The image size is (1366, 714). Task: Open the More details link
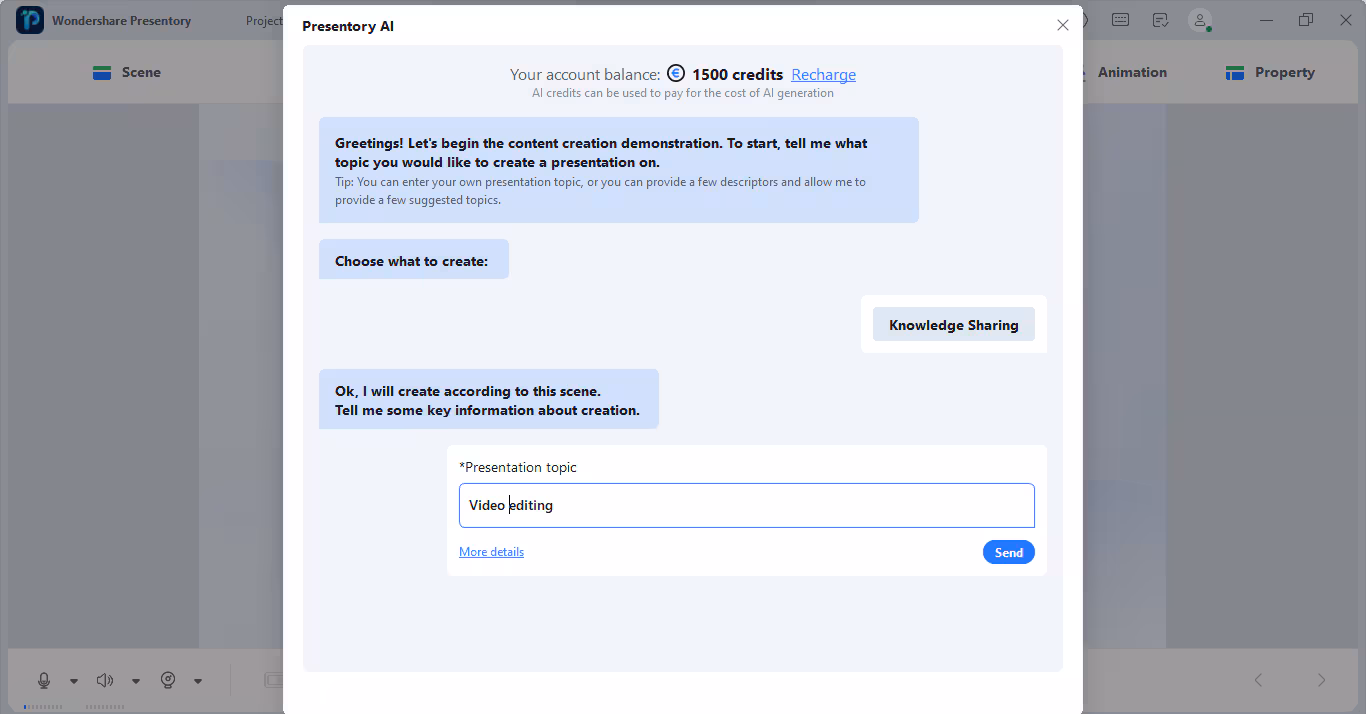click(x=491, y=552)
